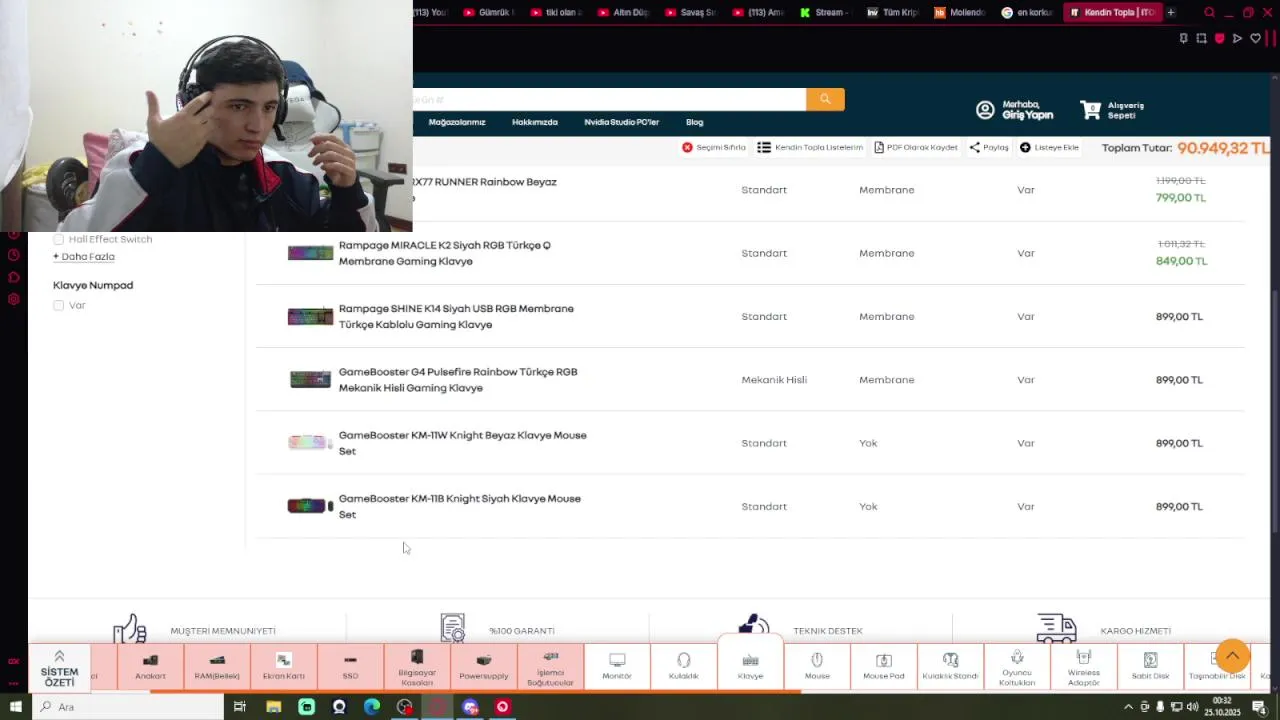Screen dimensions: 1280x720
Task: Click the Rampage SHINE K14 keyboard thumbnail
Action: (x=310, y=316)
